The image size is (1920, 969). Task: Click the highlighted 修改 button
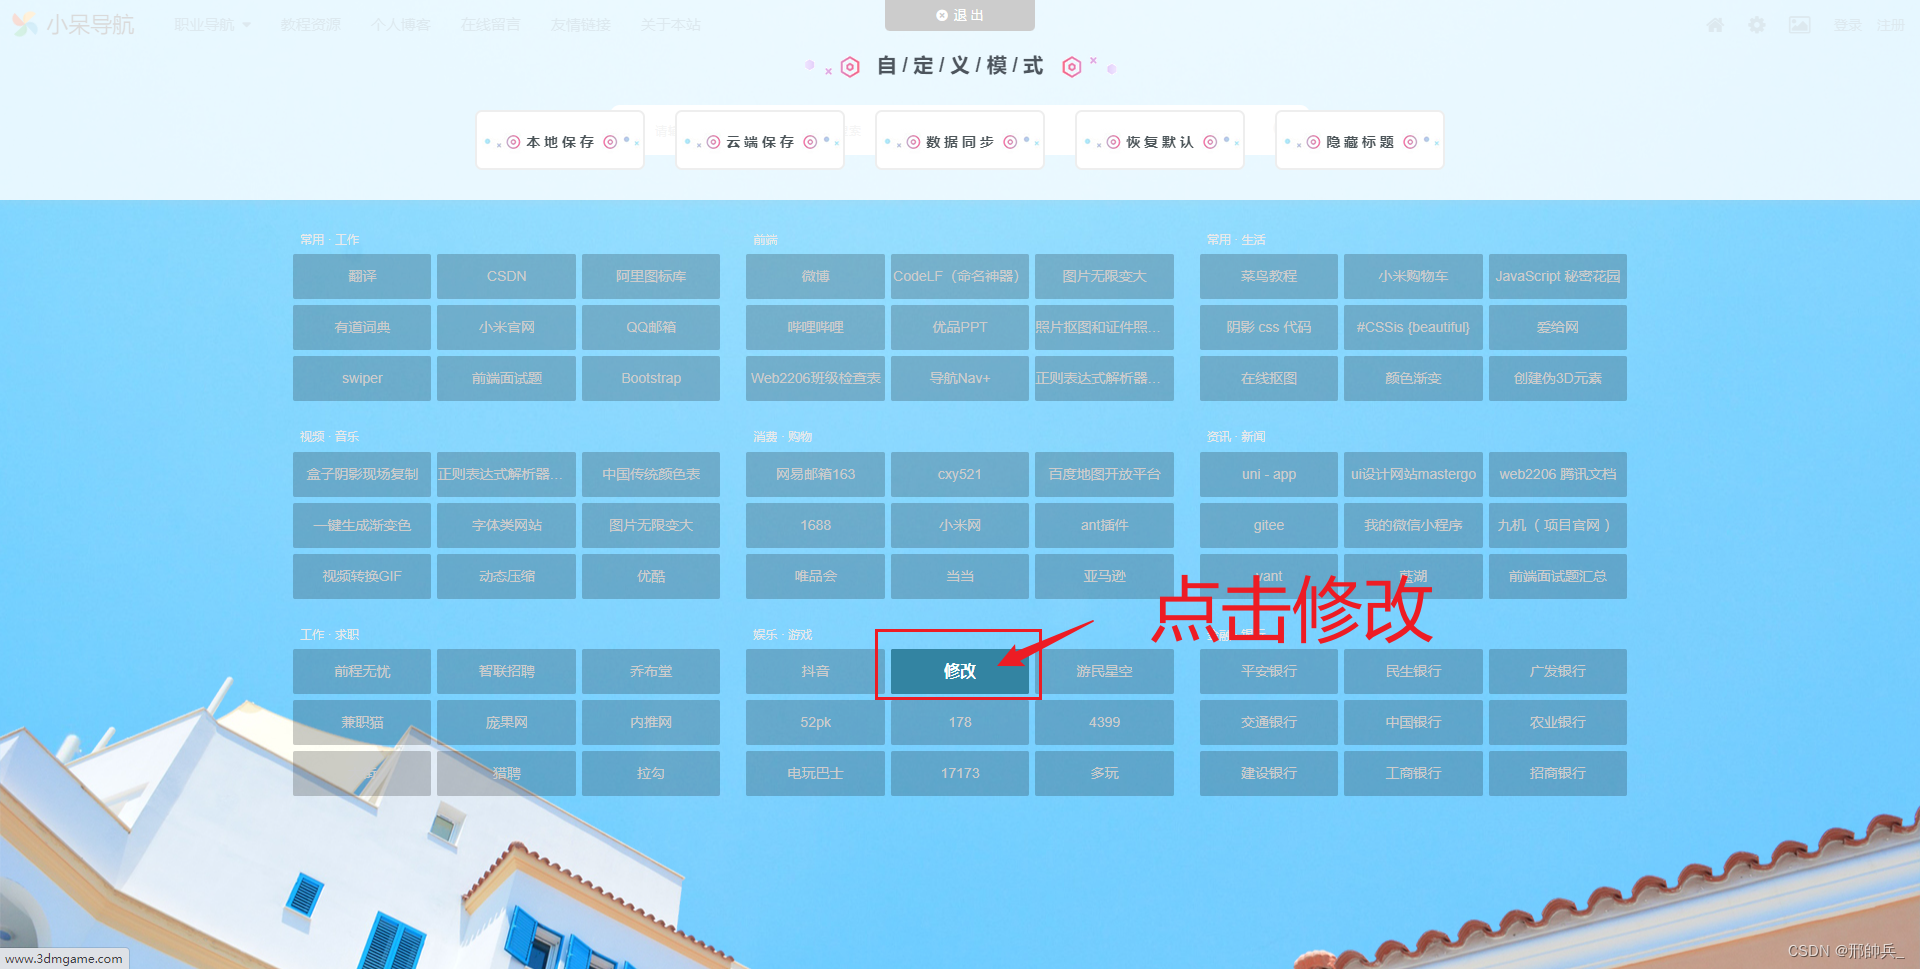[x=958, y=671]
